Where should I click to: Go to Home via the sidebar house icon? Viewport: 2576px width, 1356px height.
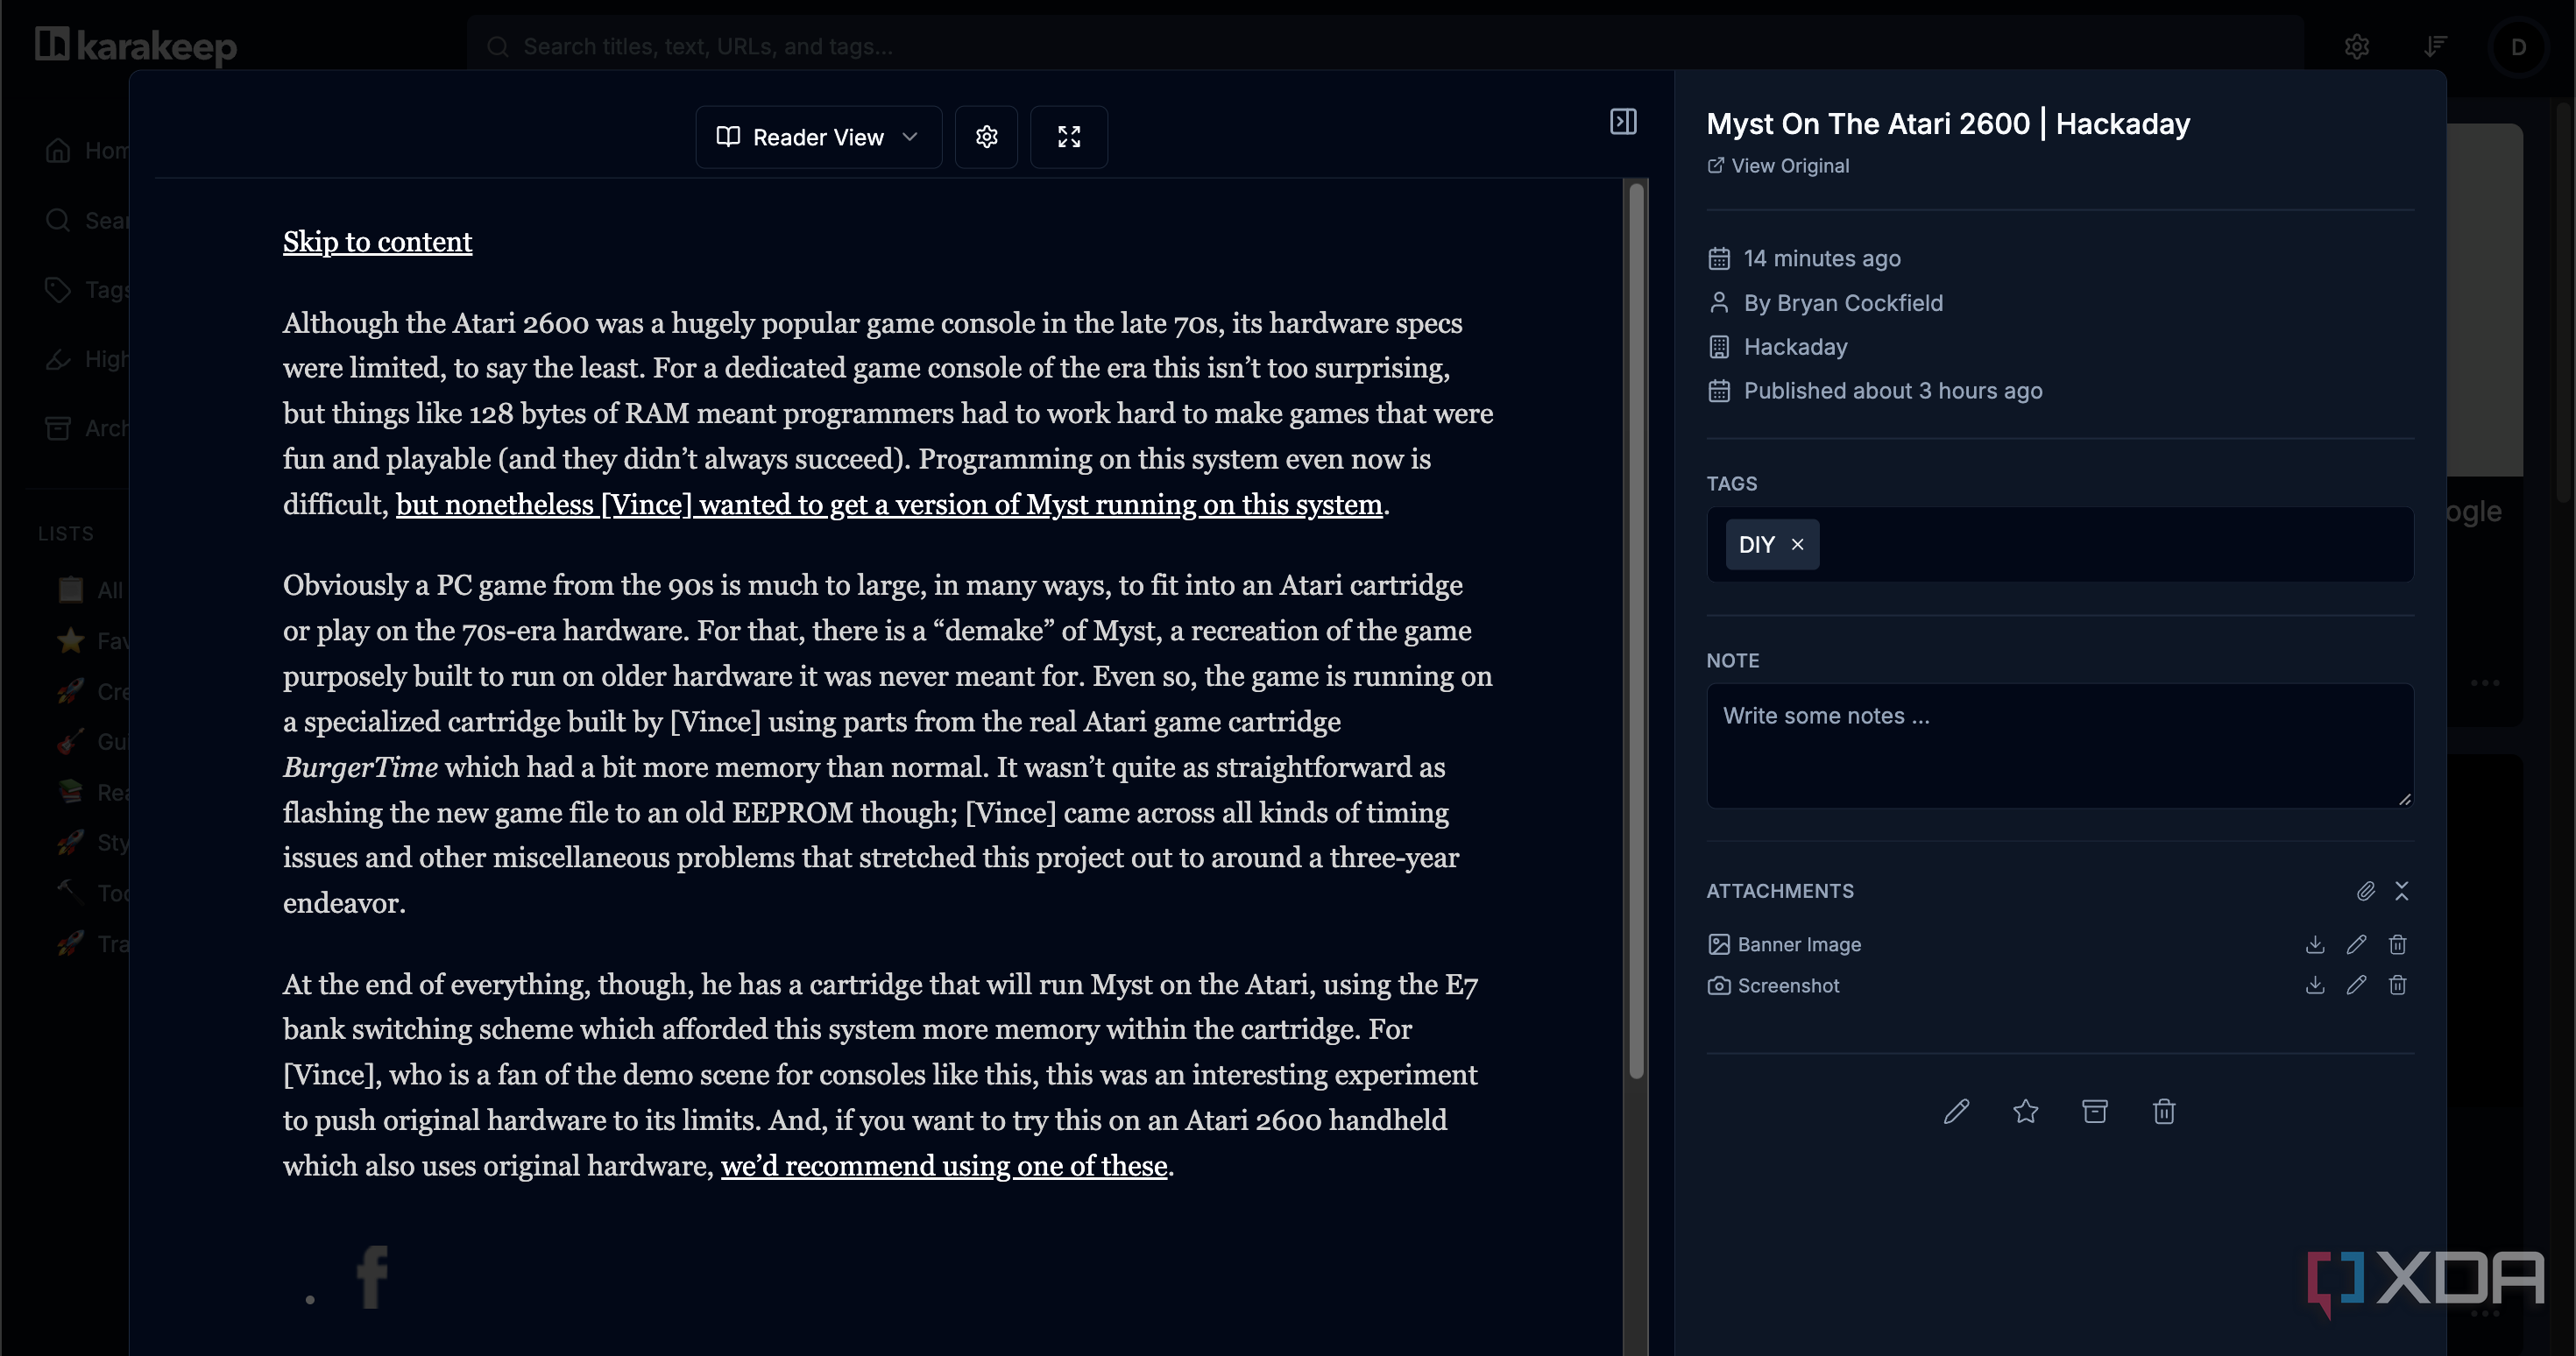[x=58, y=150]
